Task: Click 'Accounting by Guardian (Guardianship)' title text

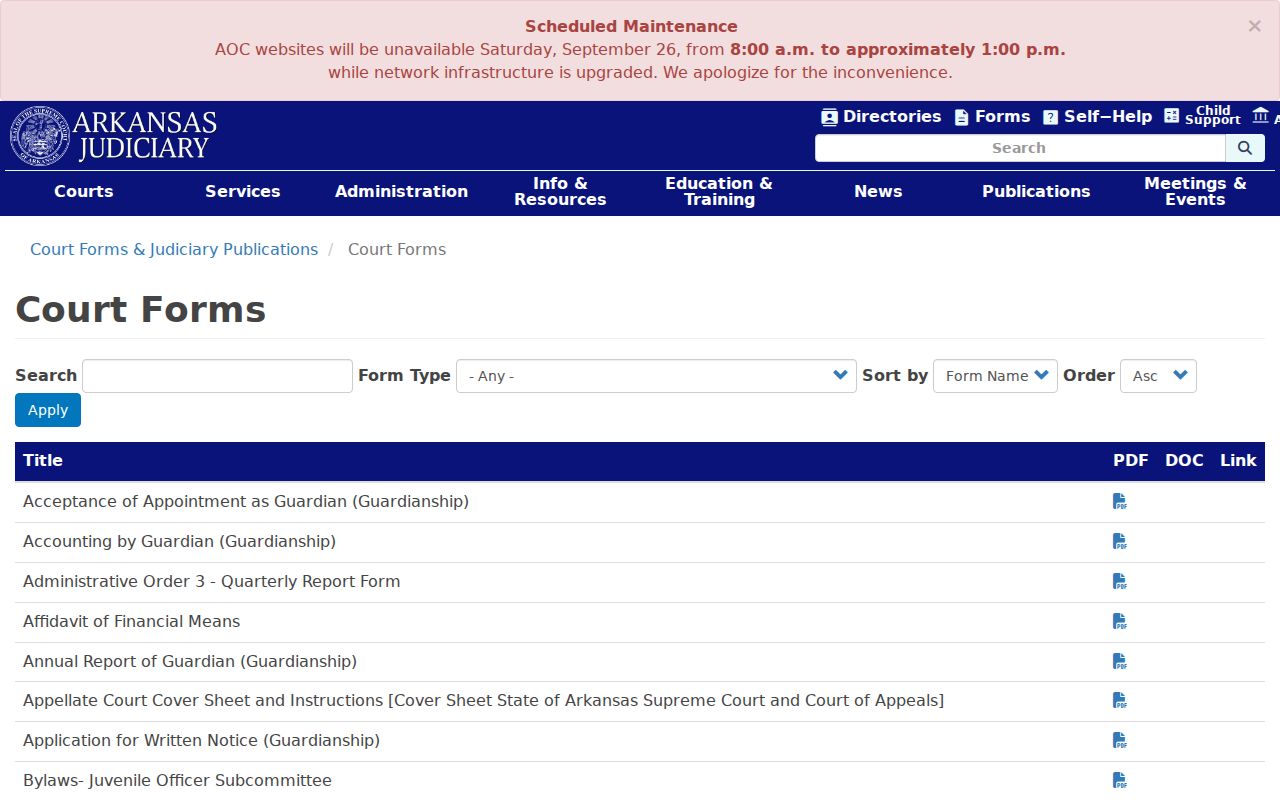Action: (x=179, y=541)
